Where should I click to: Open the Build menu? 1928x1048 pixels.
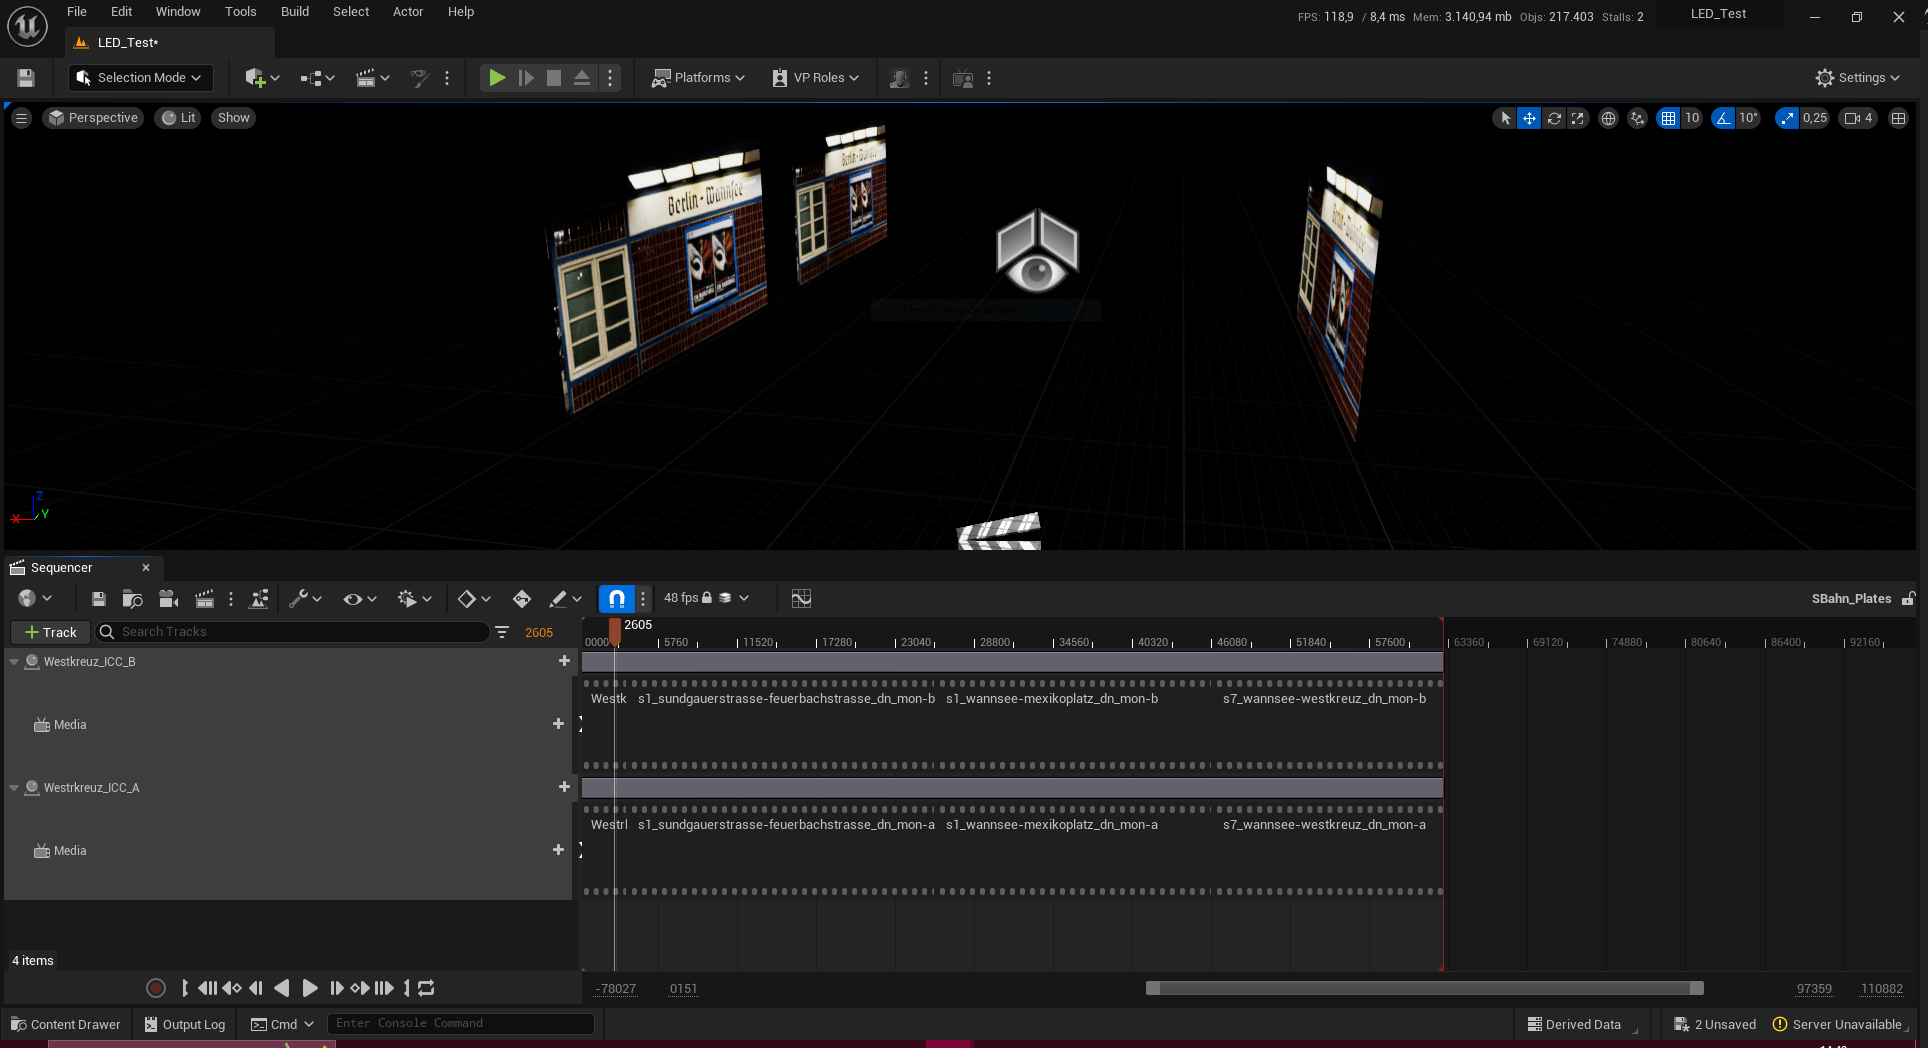[x=294, y=12]
